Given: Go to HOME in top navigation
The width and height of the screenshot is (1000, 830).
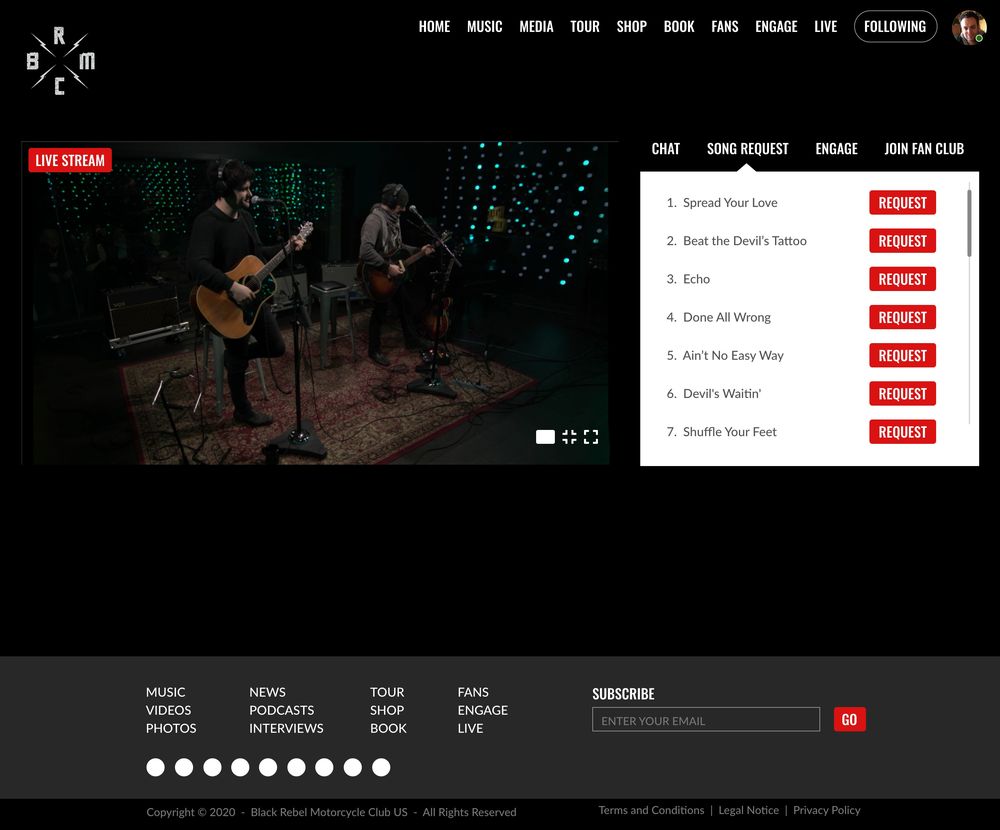Looking at the screenshot, I should 434,26.
